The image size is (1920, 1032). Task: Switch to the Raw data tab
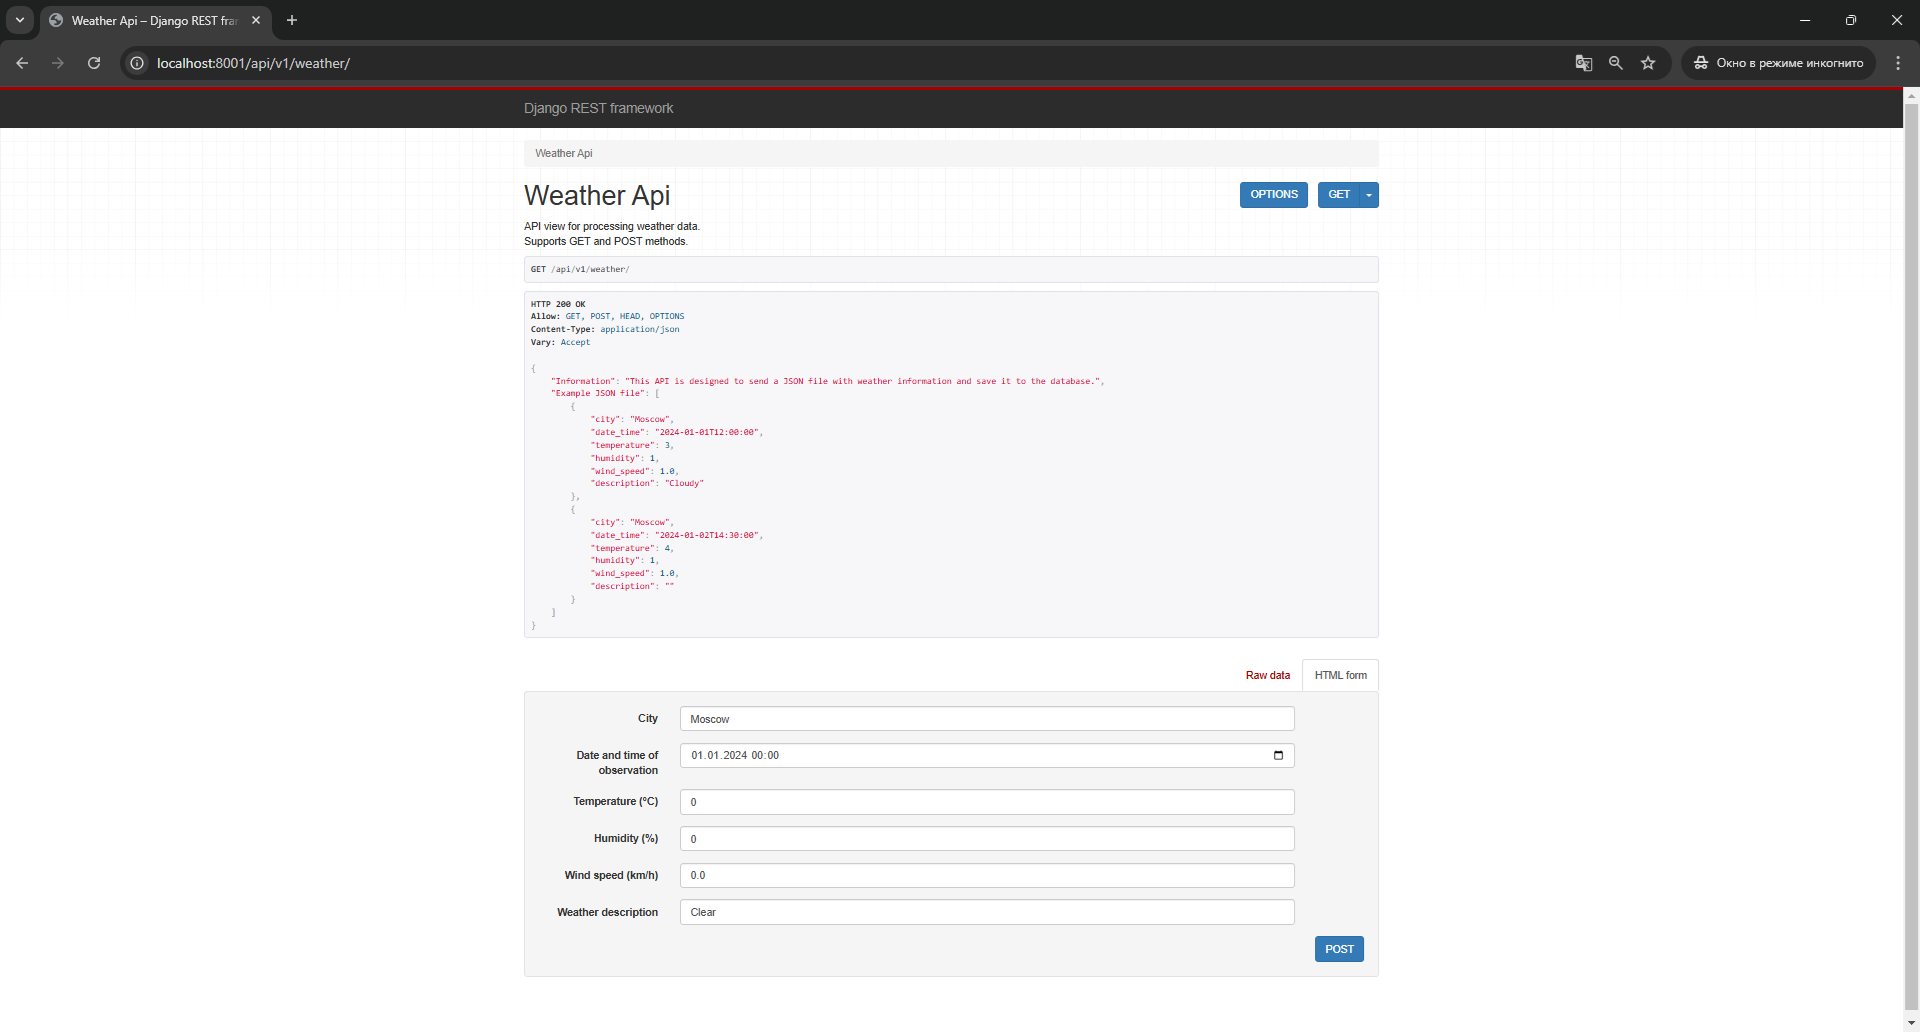[x=1267, y=675]
